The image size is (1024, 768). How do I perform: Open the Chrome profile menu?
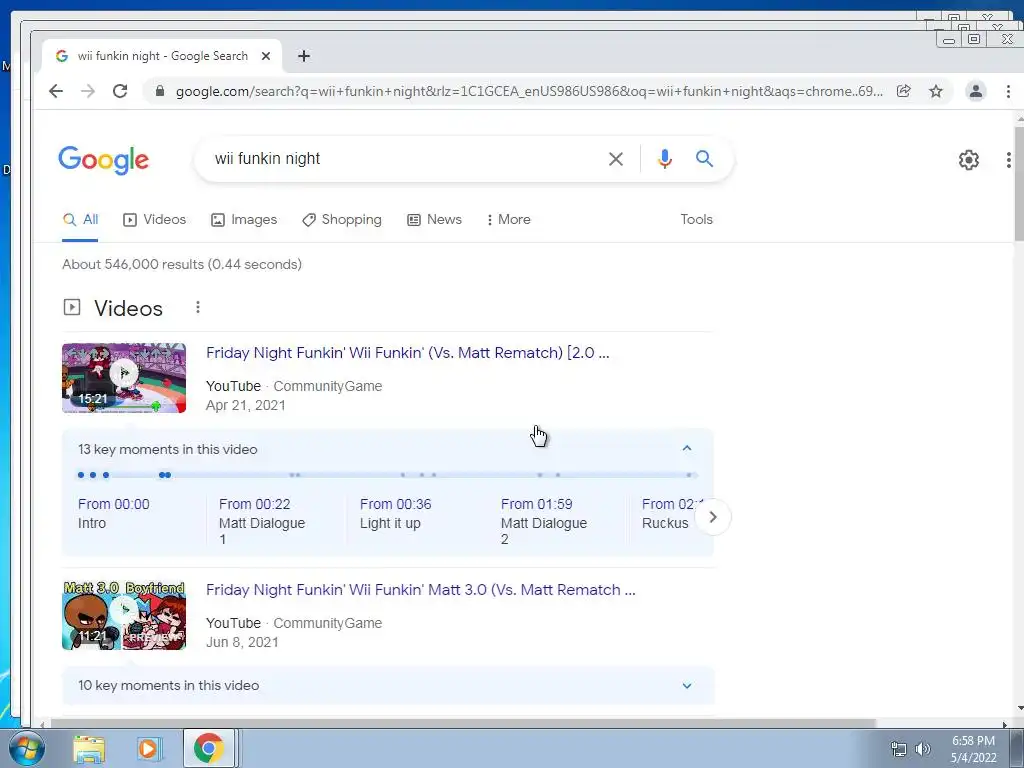[976, 91]
